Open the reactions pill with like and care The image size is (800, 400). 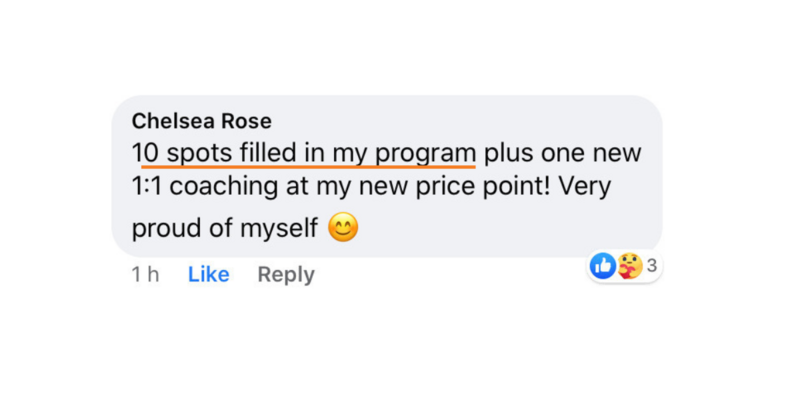(x=624, y=266)
